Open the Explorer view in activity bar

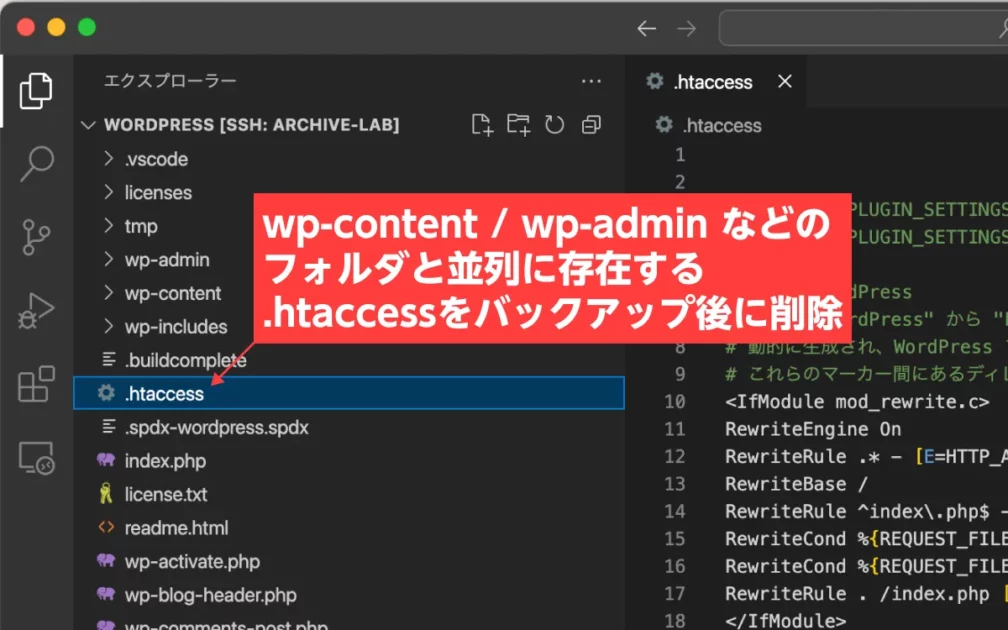coord(36,91)
